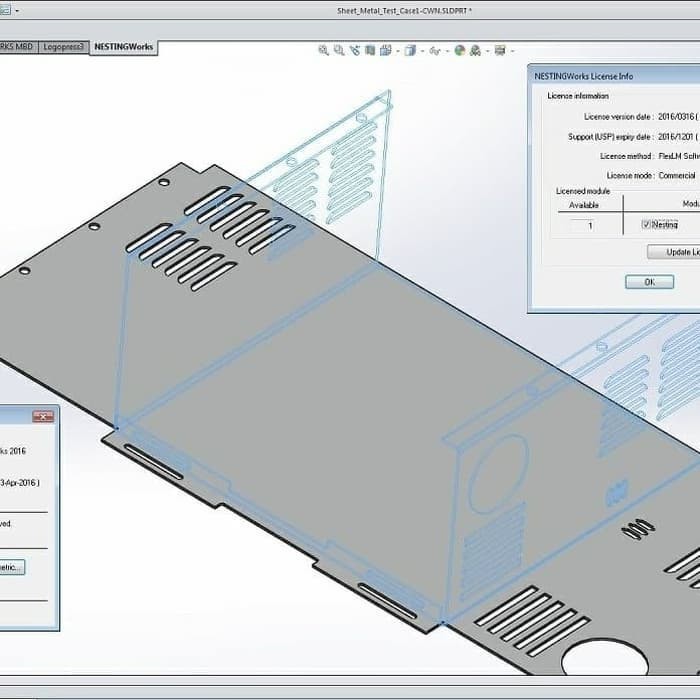The height and width of the screenshot is (700, 700).
Task: Switch to the NESTINGWorks tab
Action: [x=124, y=47]
